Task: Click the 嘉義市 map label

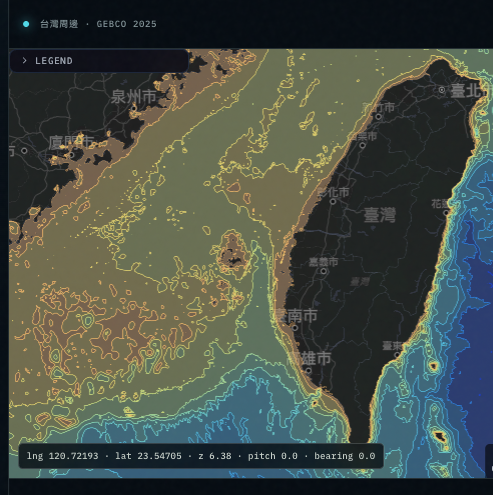Action: tap(323, 262)
